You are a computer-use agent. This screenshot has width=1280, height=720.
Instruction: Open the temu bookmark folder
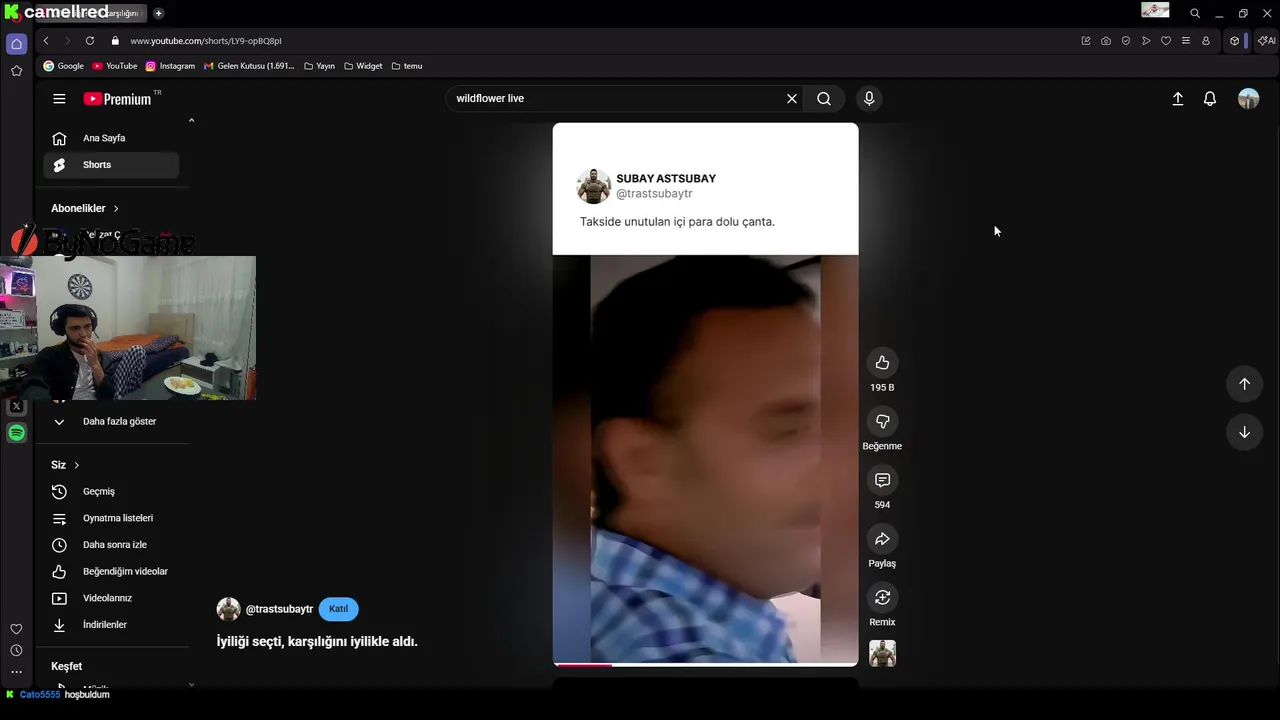click(x=407, y=66)
